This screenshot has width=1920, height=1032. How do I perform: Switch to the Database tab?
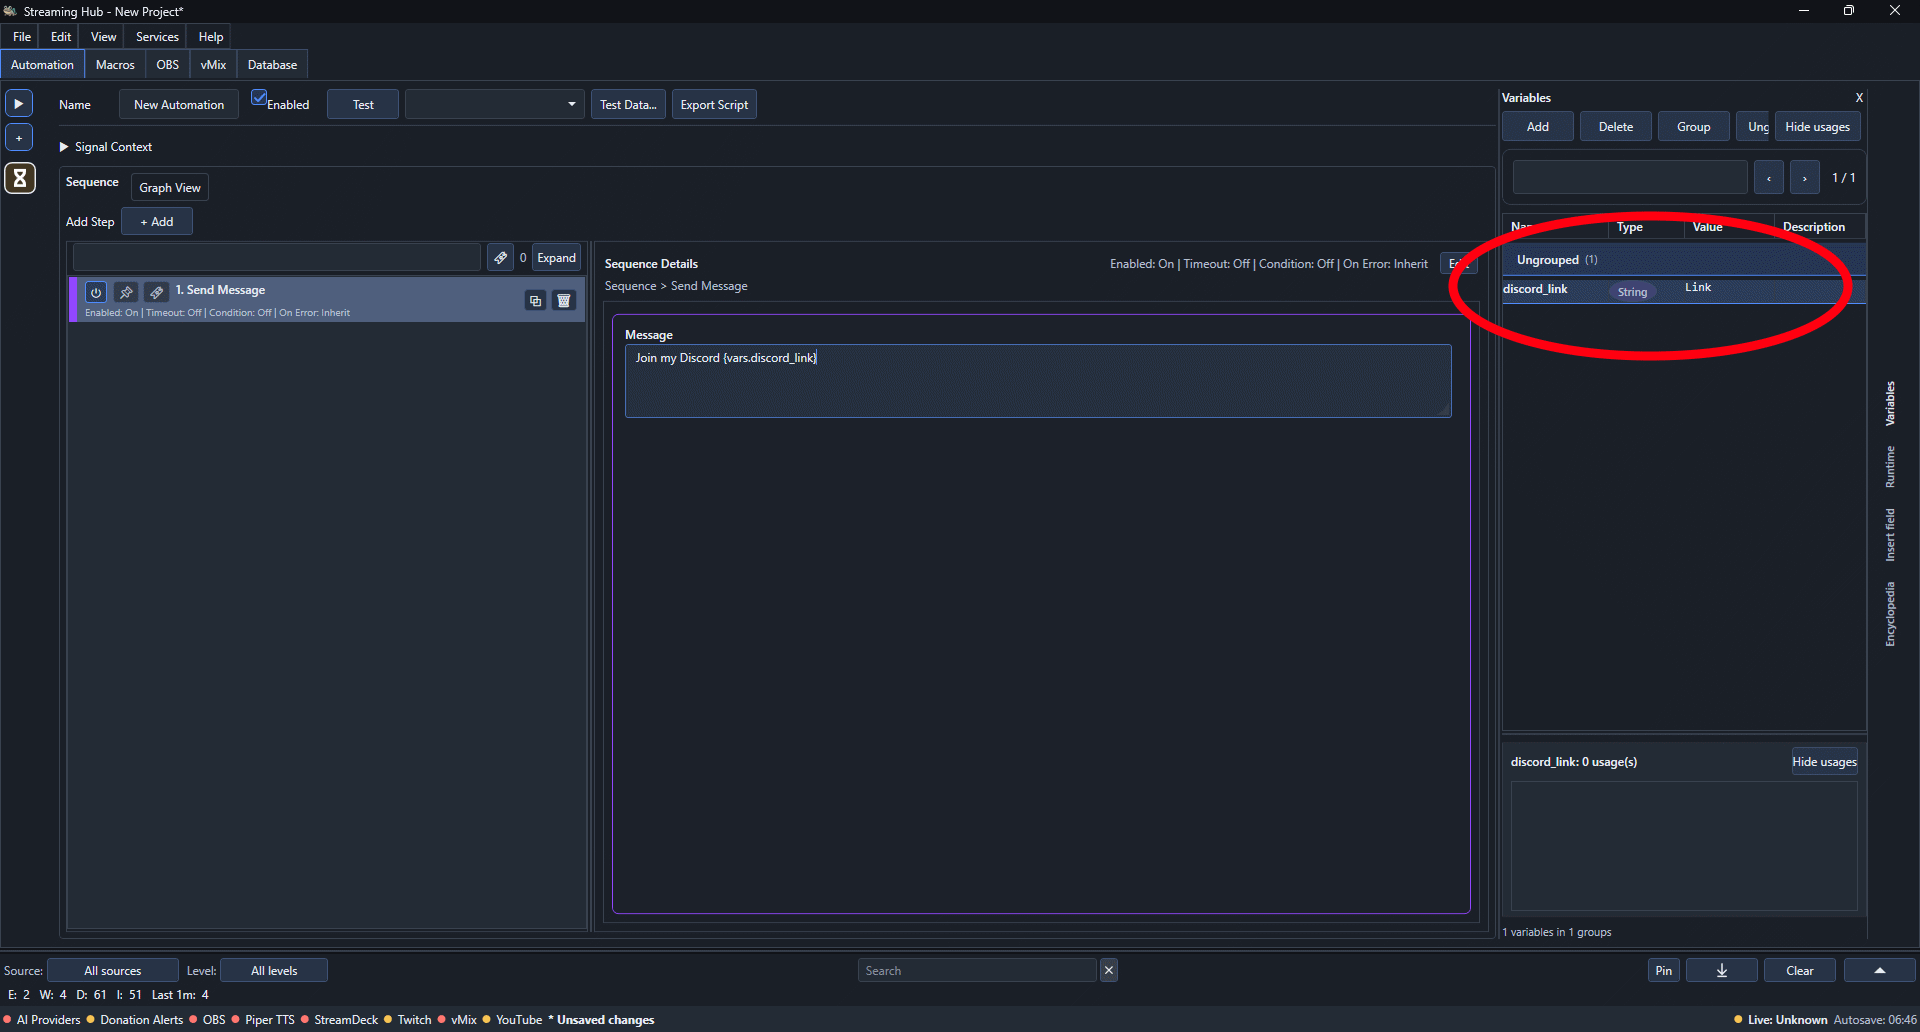point(272,64)
